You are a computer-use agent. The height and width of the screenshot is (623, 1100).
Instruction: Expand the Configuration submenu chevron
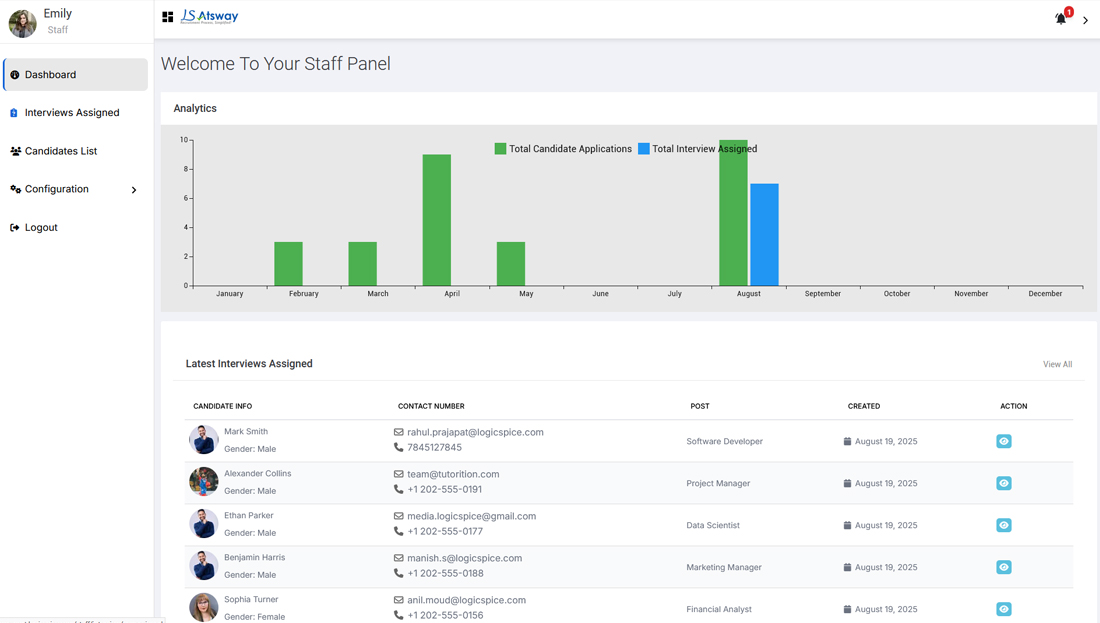(x=134, y=190)
